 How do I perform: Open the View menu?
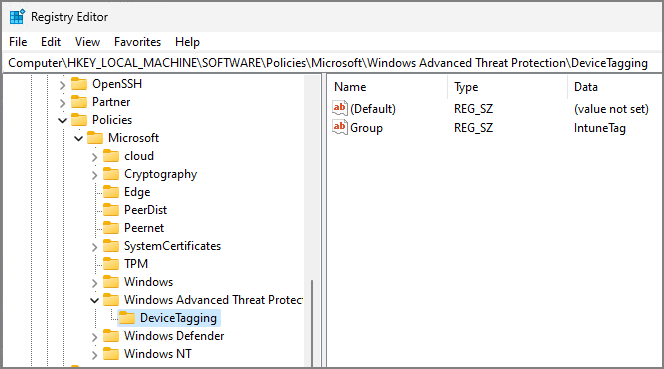click(87, 42)
